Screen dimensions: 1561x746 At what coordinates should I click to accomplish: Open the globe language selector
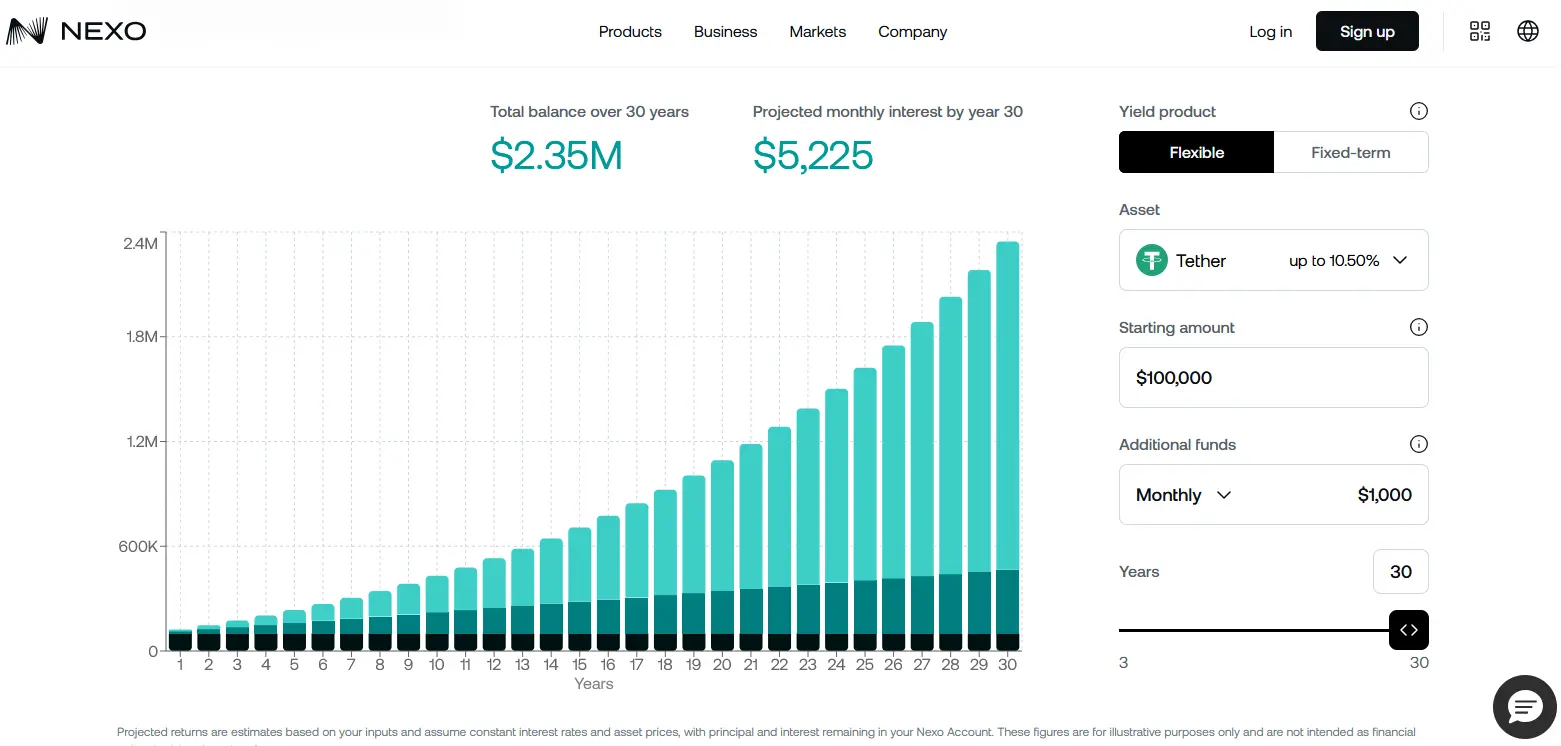pyautogui.click(x=1528, y=31)
